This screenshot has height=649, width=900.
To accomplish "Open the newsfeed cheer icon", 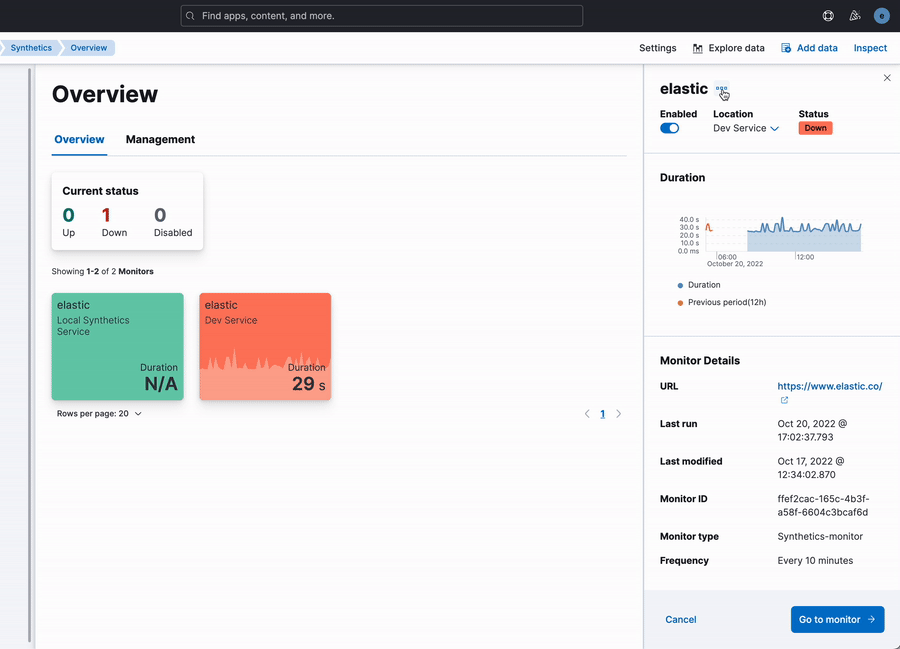I will [x=855, y=16].
